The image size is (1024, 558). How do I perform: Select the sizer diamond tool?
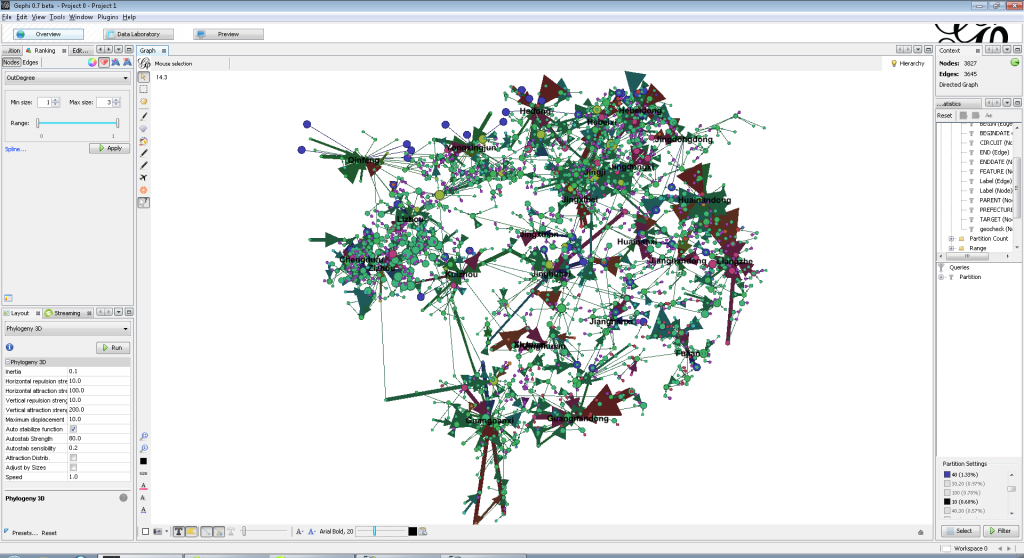click(144, 129)
